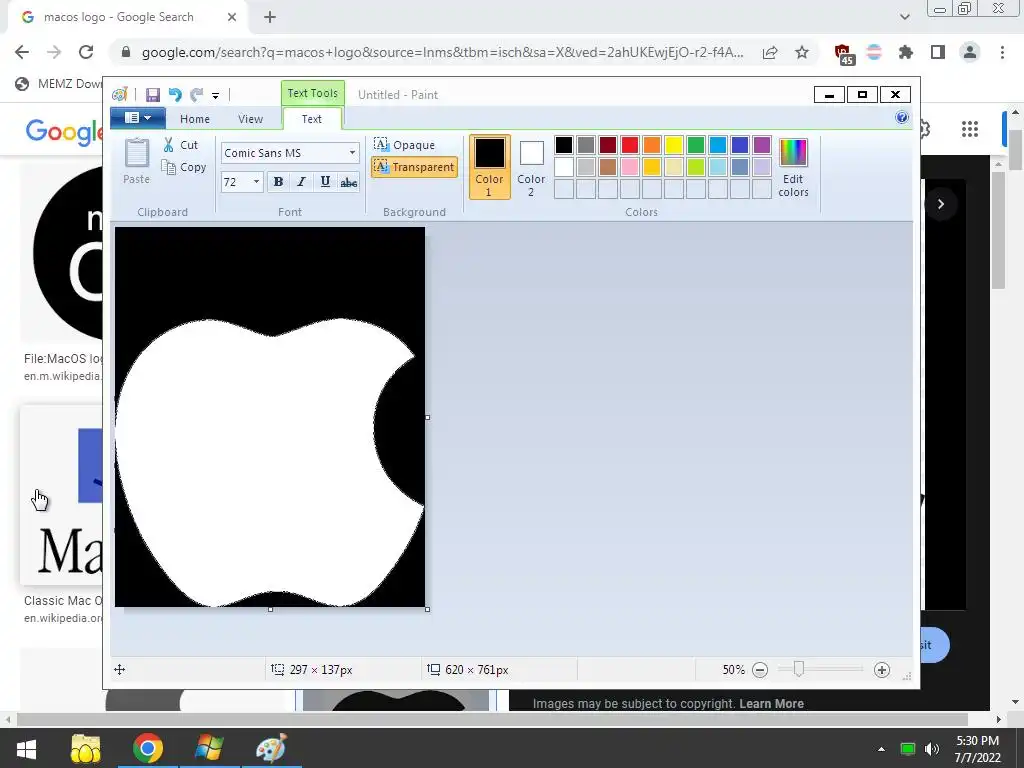Viewport: 1024px width, 768px height.
Task: Bookmark this page with the star icon
Action: (802, 52)
